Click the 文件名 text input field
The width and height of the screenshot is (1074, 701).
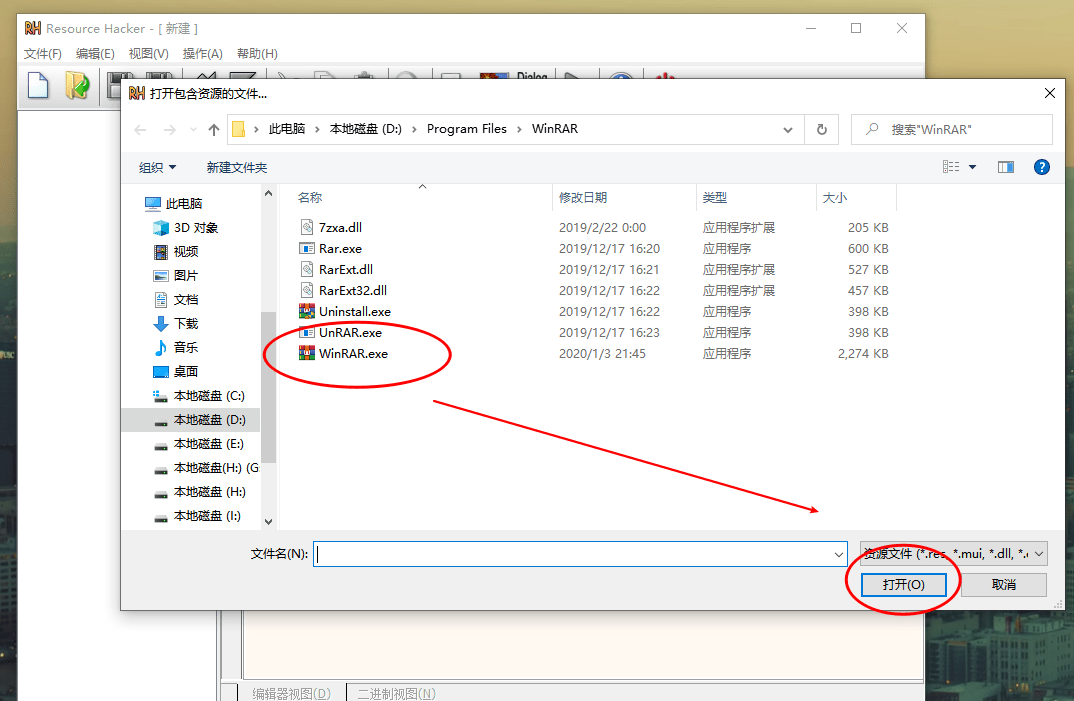[580, 554]
